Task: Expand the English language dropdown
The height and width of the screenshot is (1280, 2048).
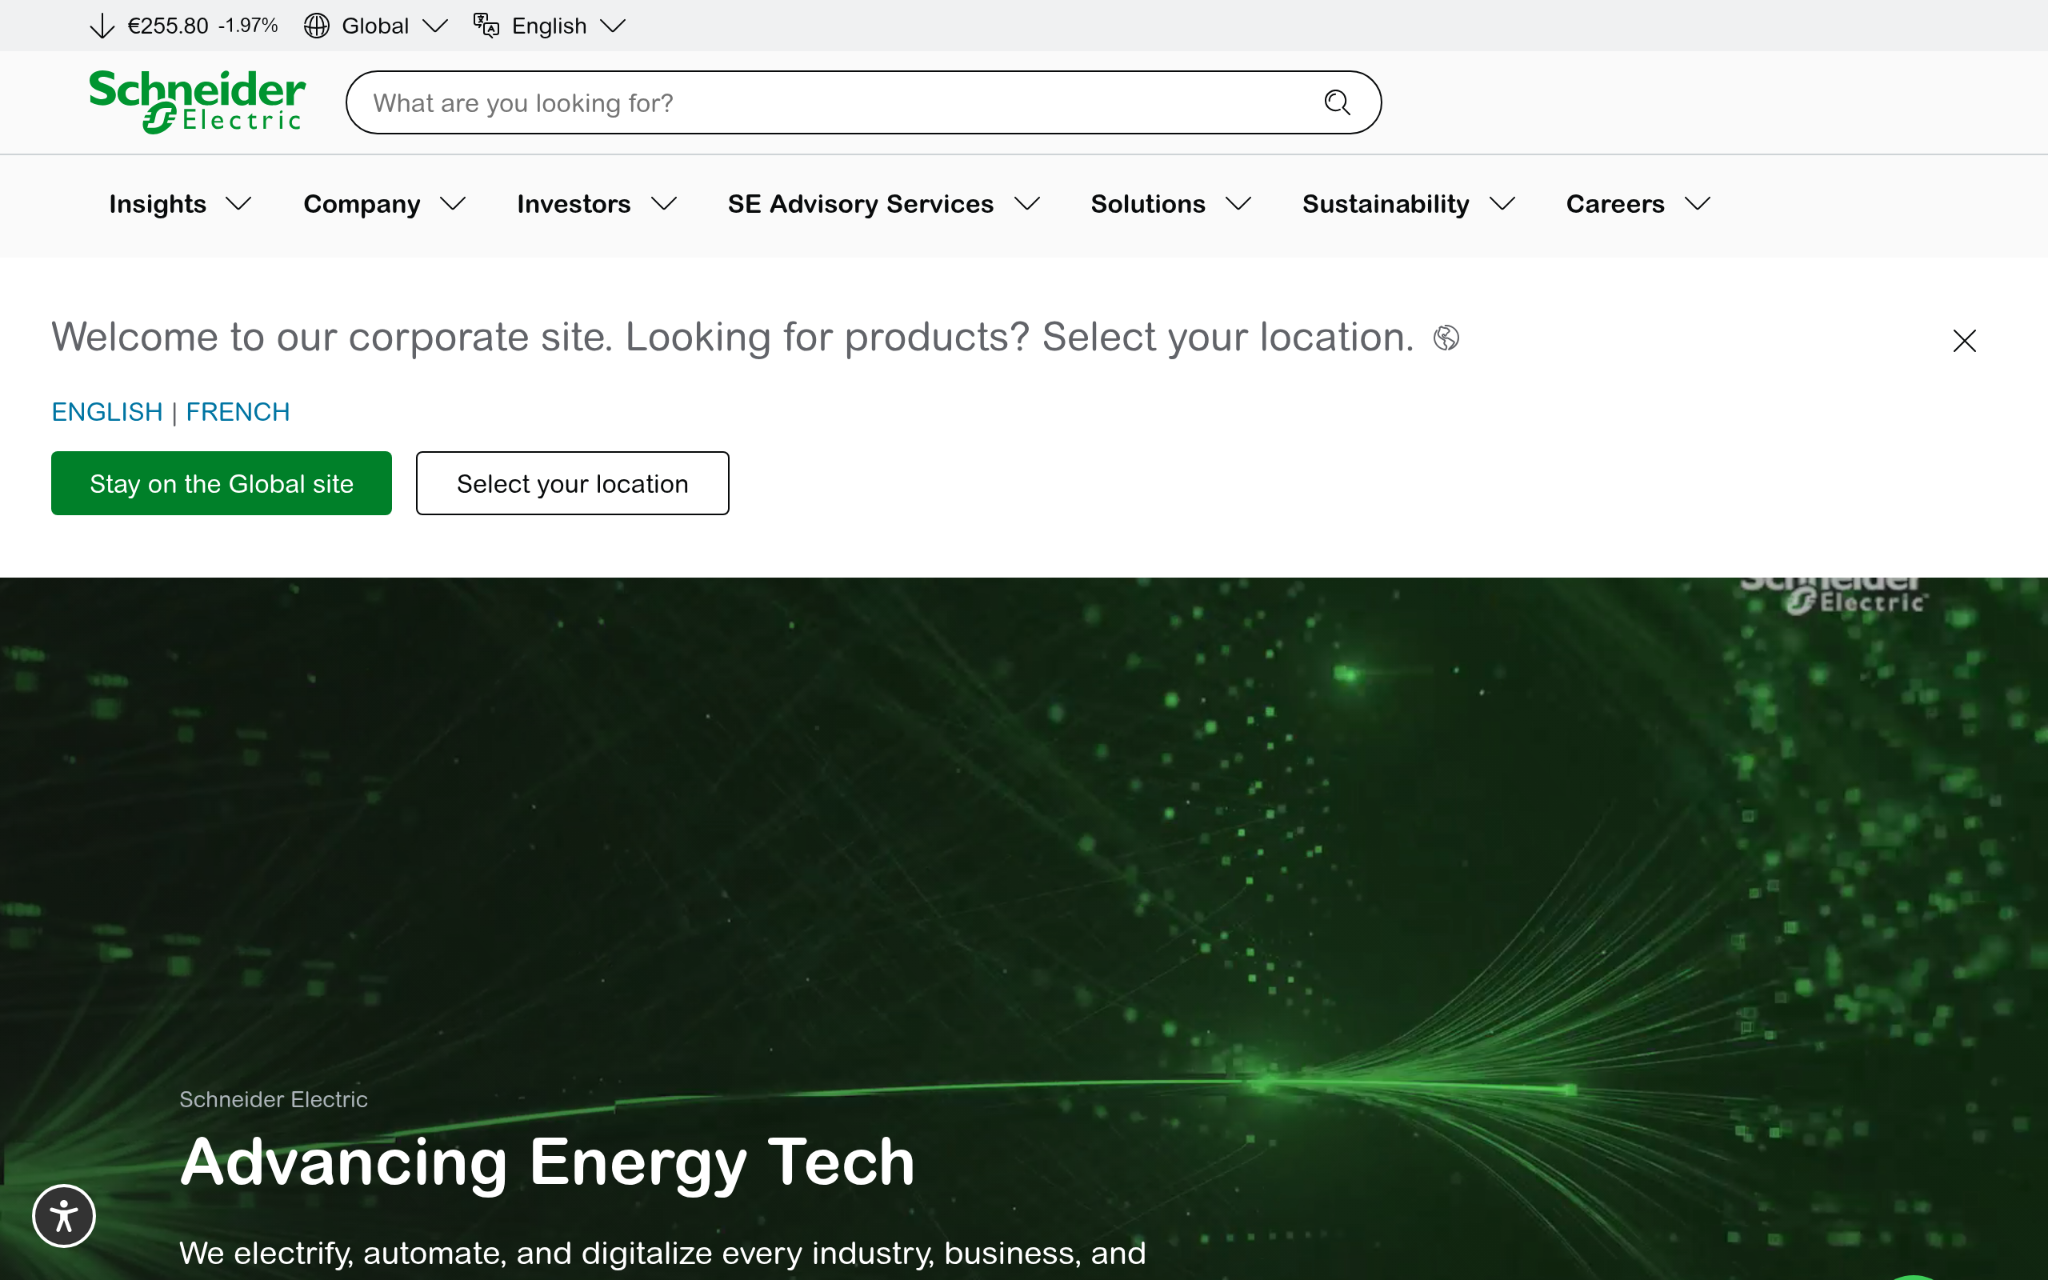Action: coord(613,26)
